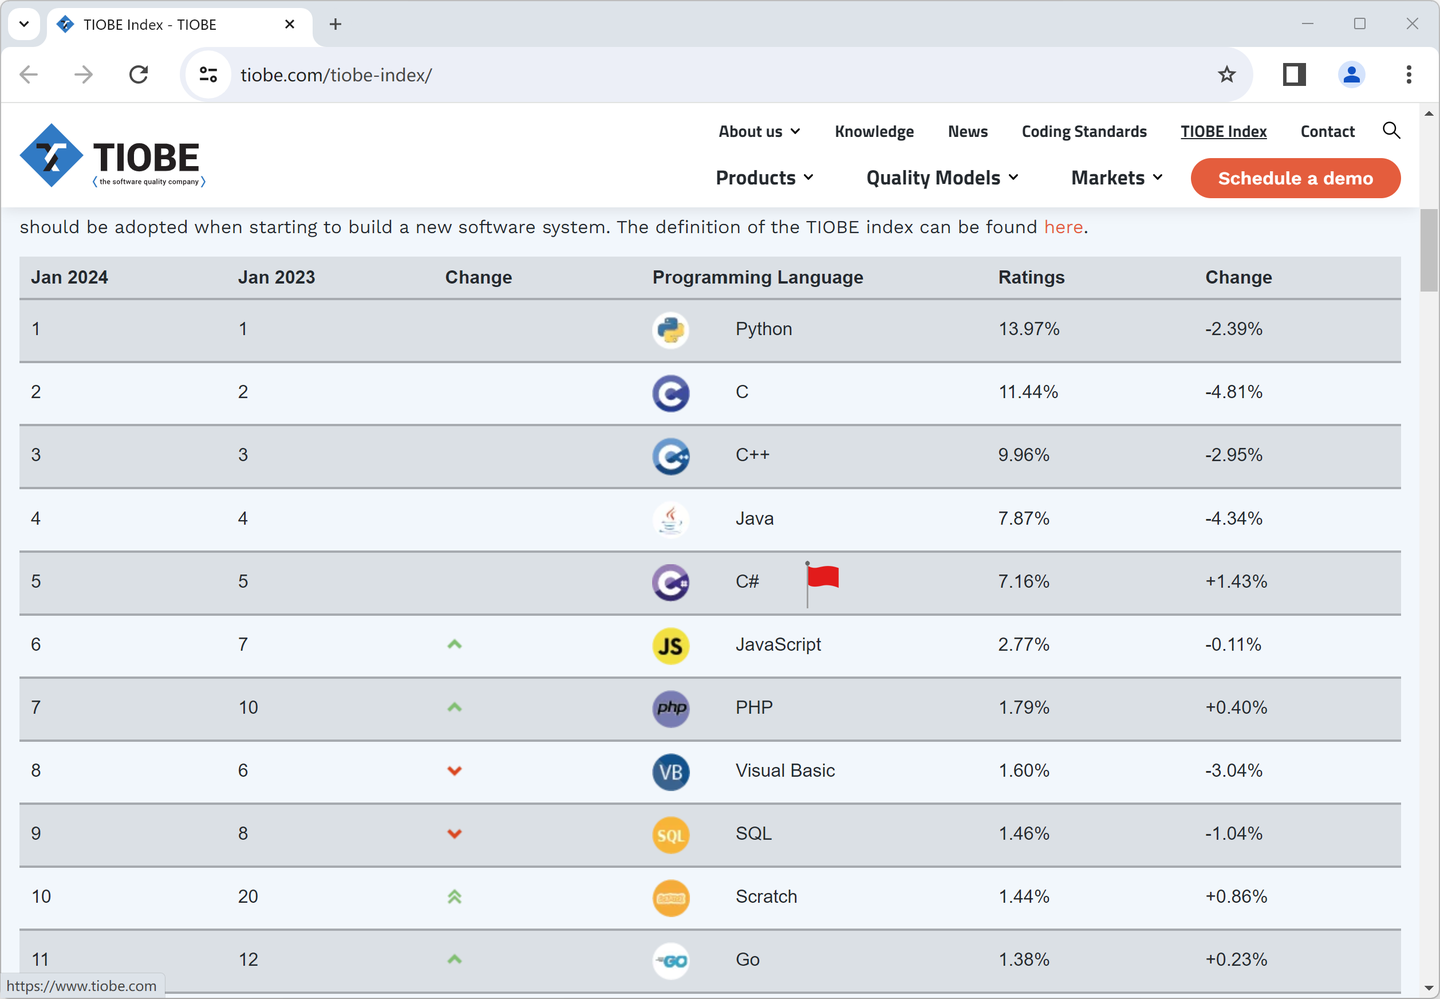Click the Go language logo icon
This screenshot has height=999, width=1440.
(x=671, y=960)
